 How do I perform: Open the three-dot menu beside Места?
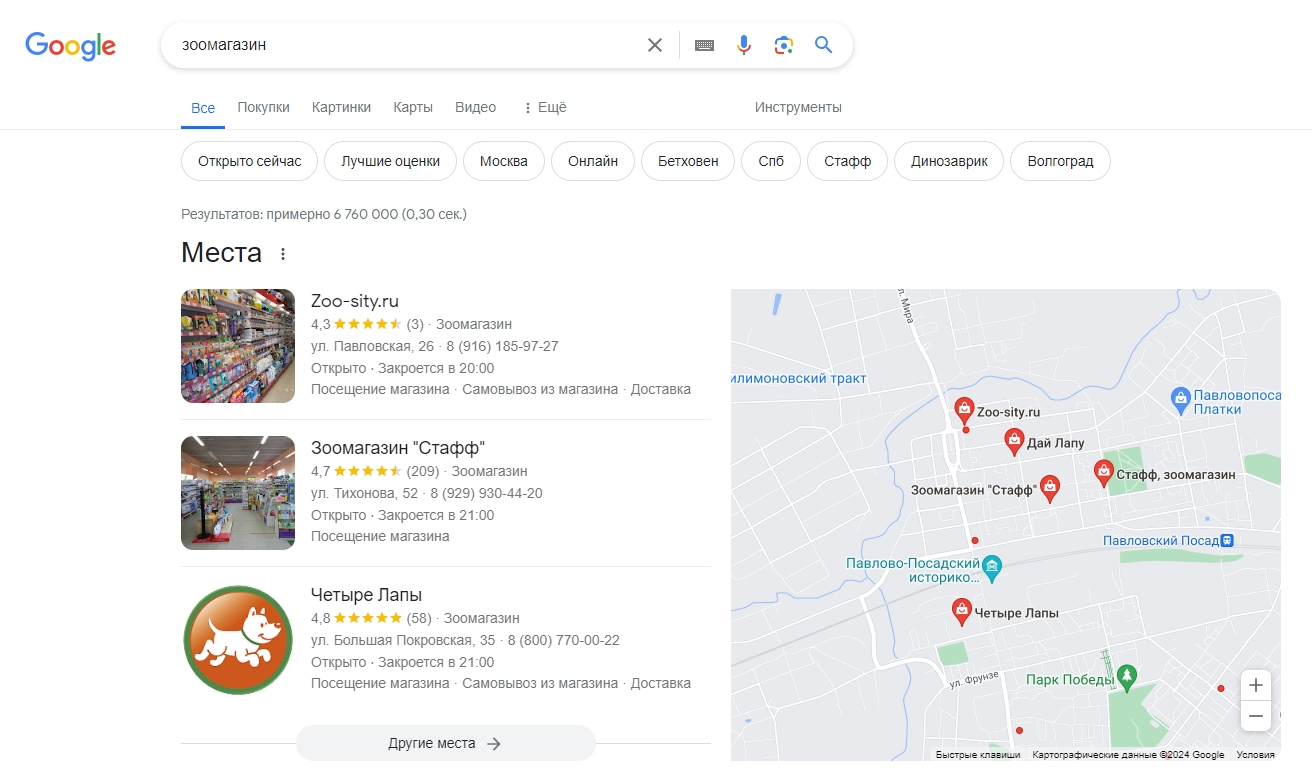(283, 254)
